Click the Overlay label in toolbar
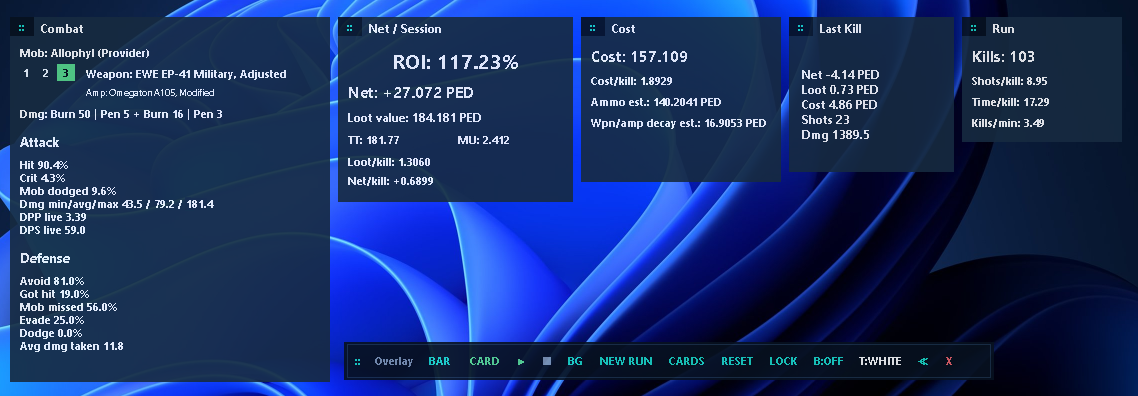The width and height of the screenshot is (1138, 396). point(393,361)
